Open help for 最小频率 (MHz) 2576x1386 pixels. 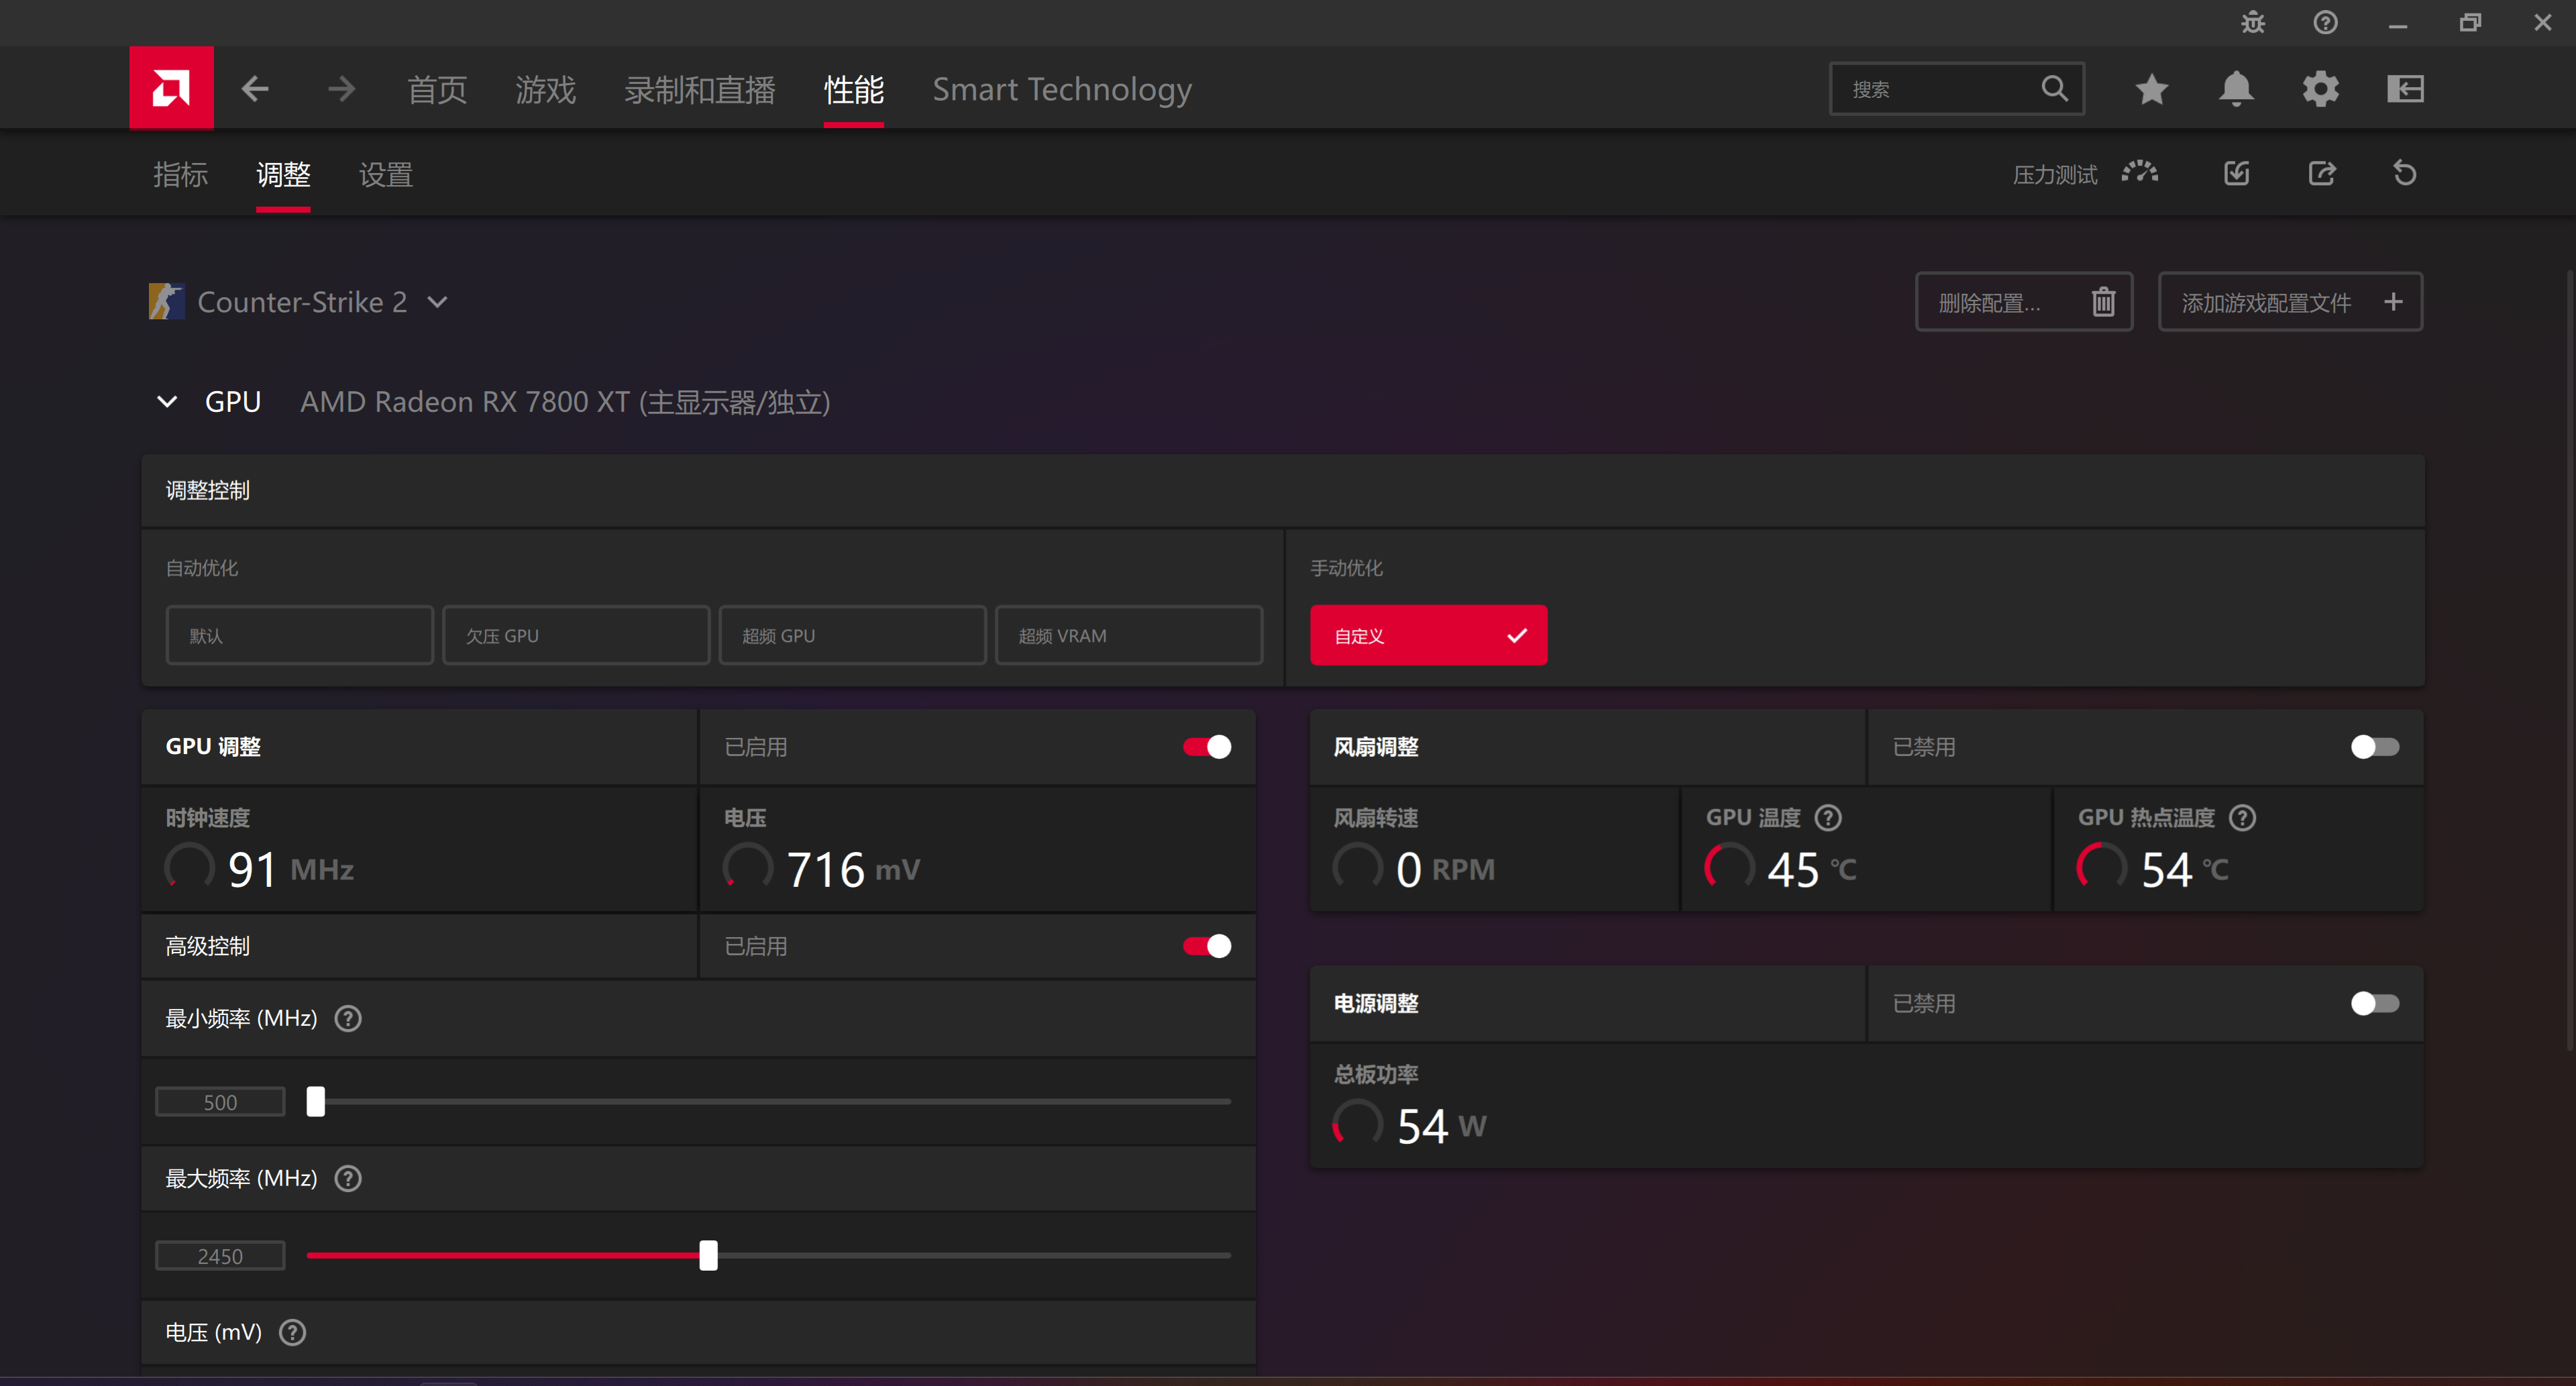348,1018
